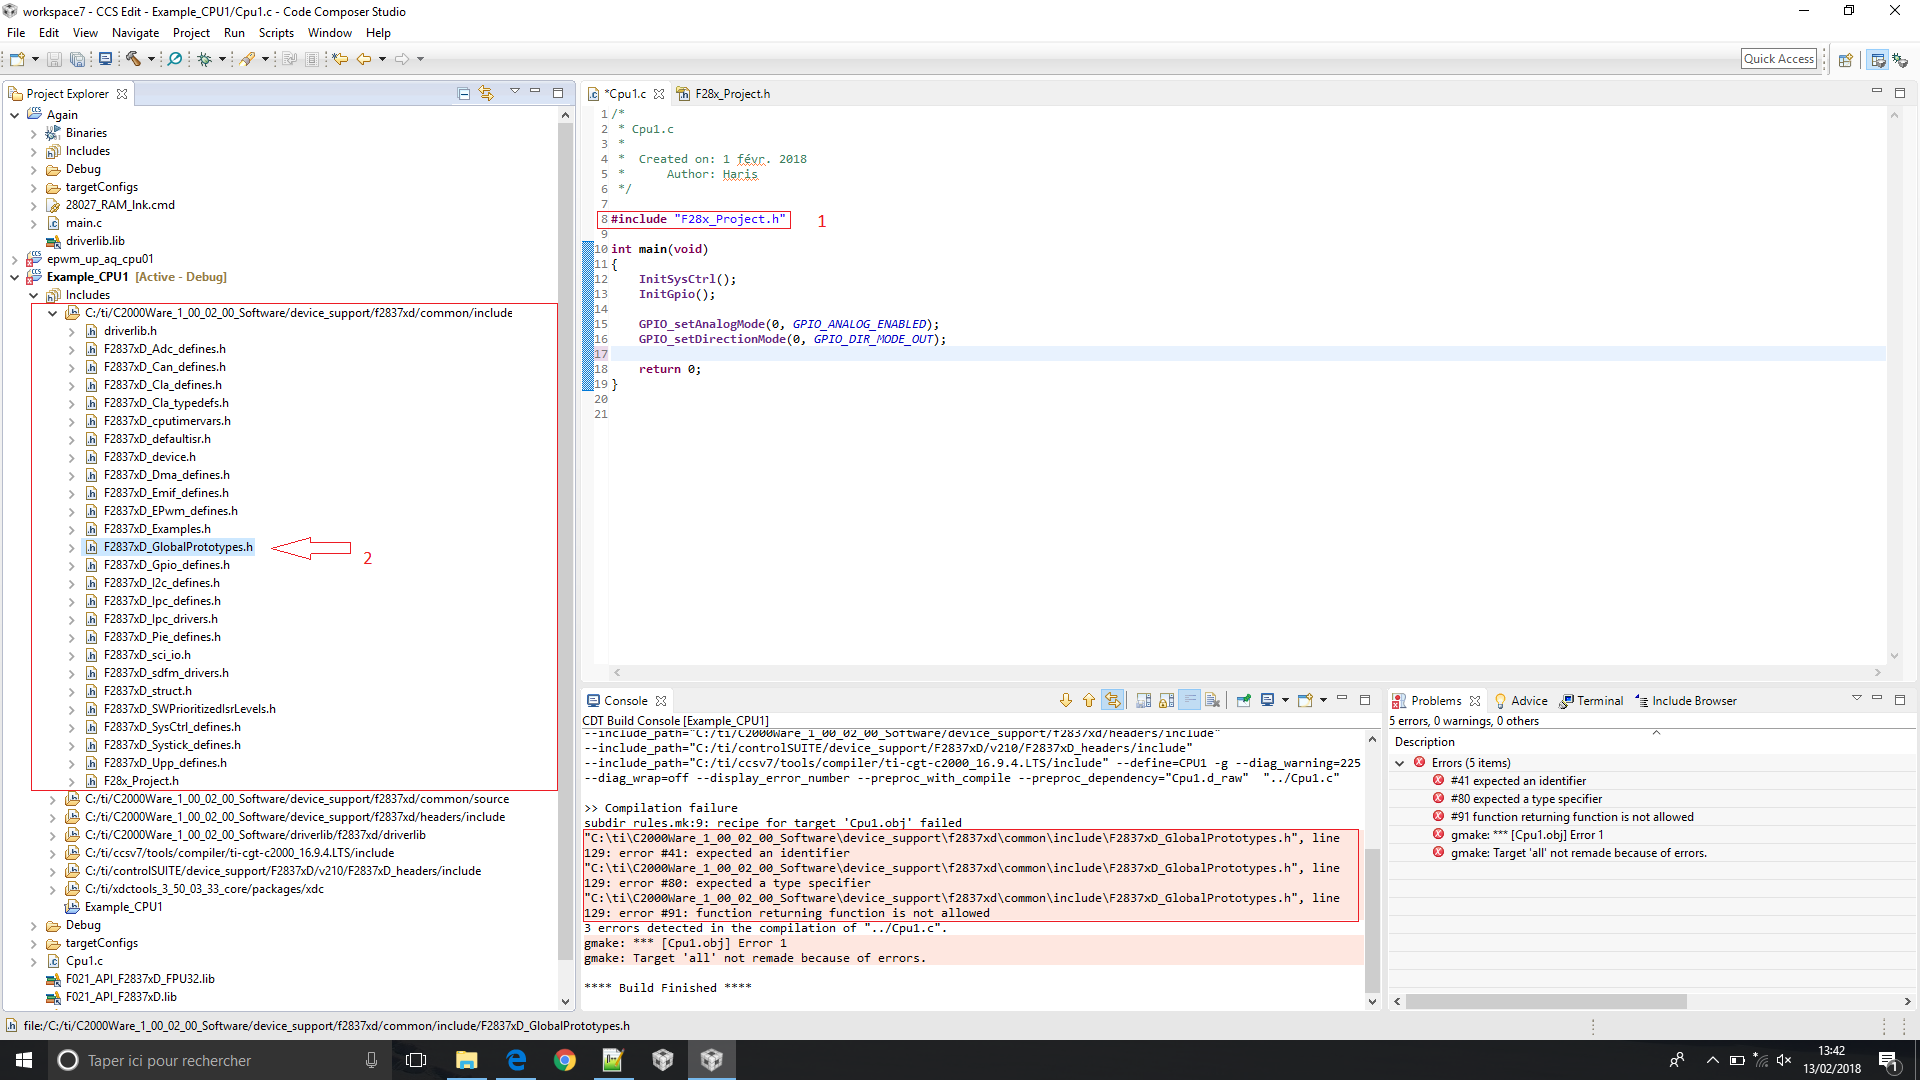Click the Save All toolbar icon
Screen dimensions: 1920x1080
[77, 59]
